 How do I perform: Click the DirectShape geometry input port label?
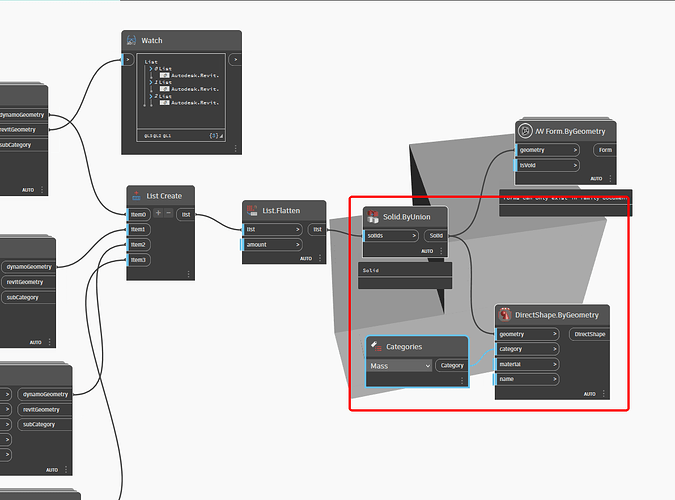512,334
